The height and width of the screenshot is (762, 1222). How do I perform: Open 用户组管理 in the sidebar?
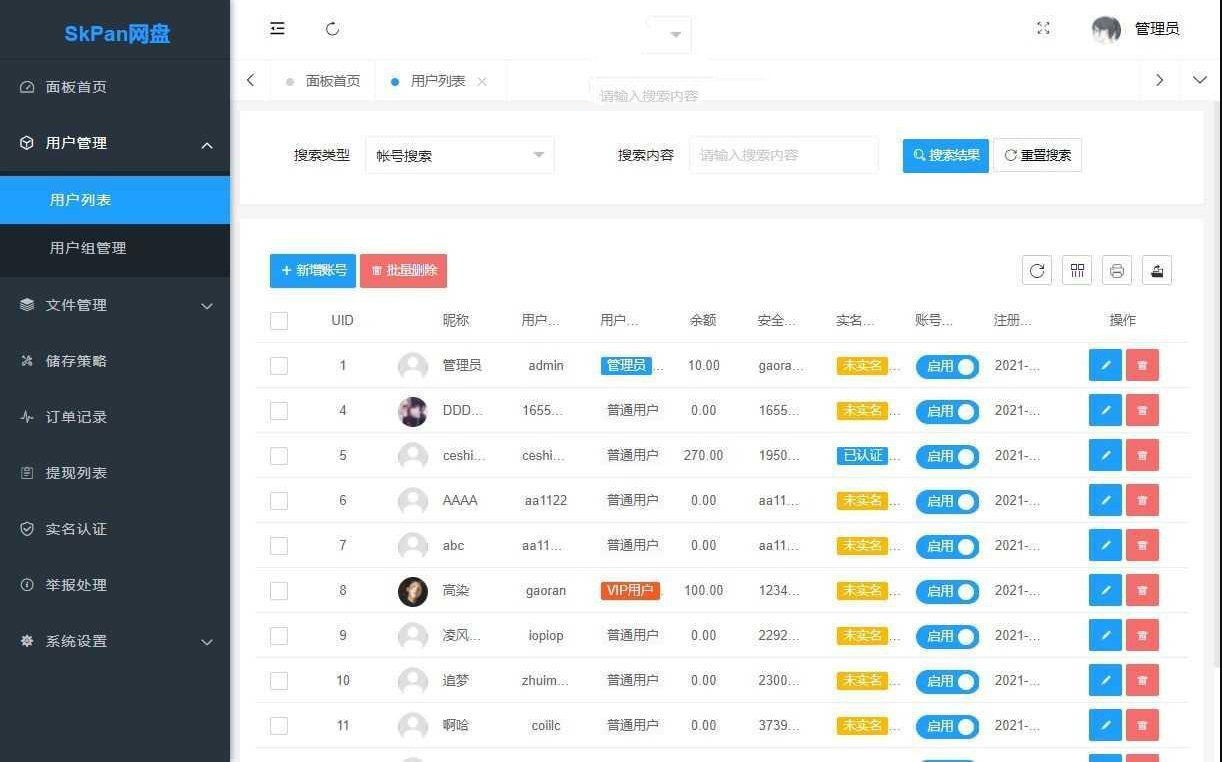pos(88,248)
